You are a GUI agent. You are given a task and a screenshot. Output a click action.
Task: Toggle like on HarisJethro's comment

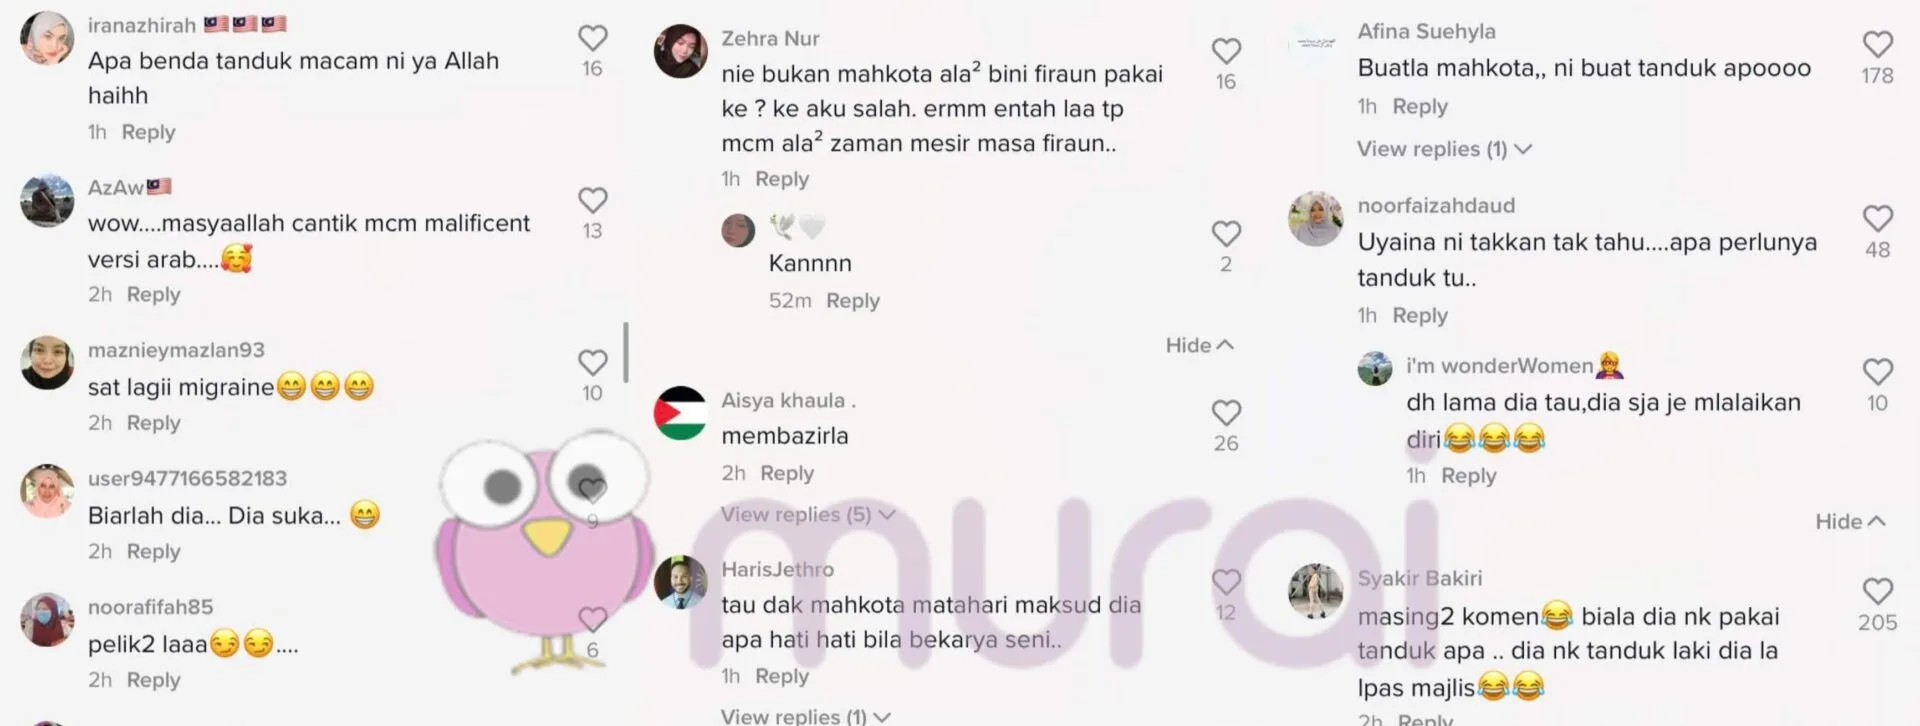[1226, 581]
